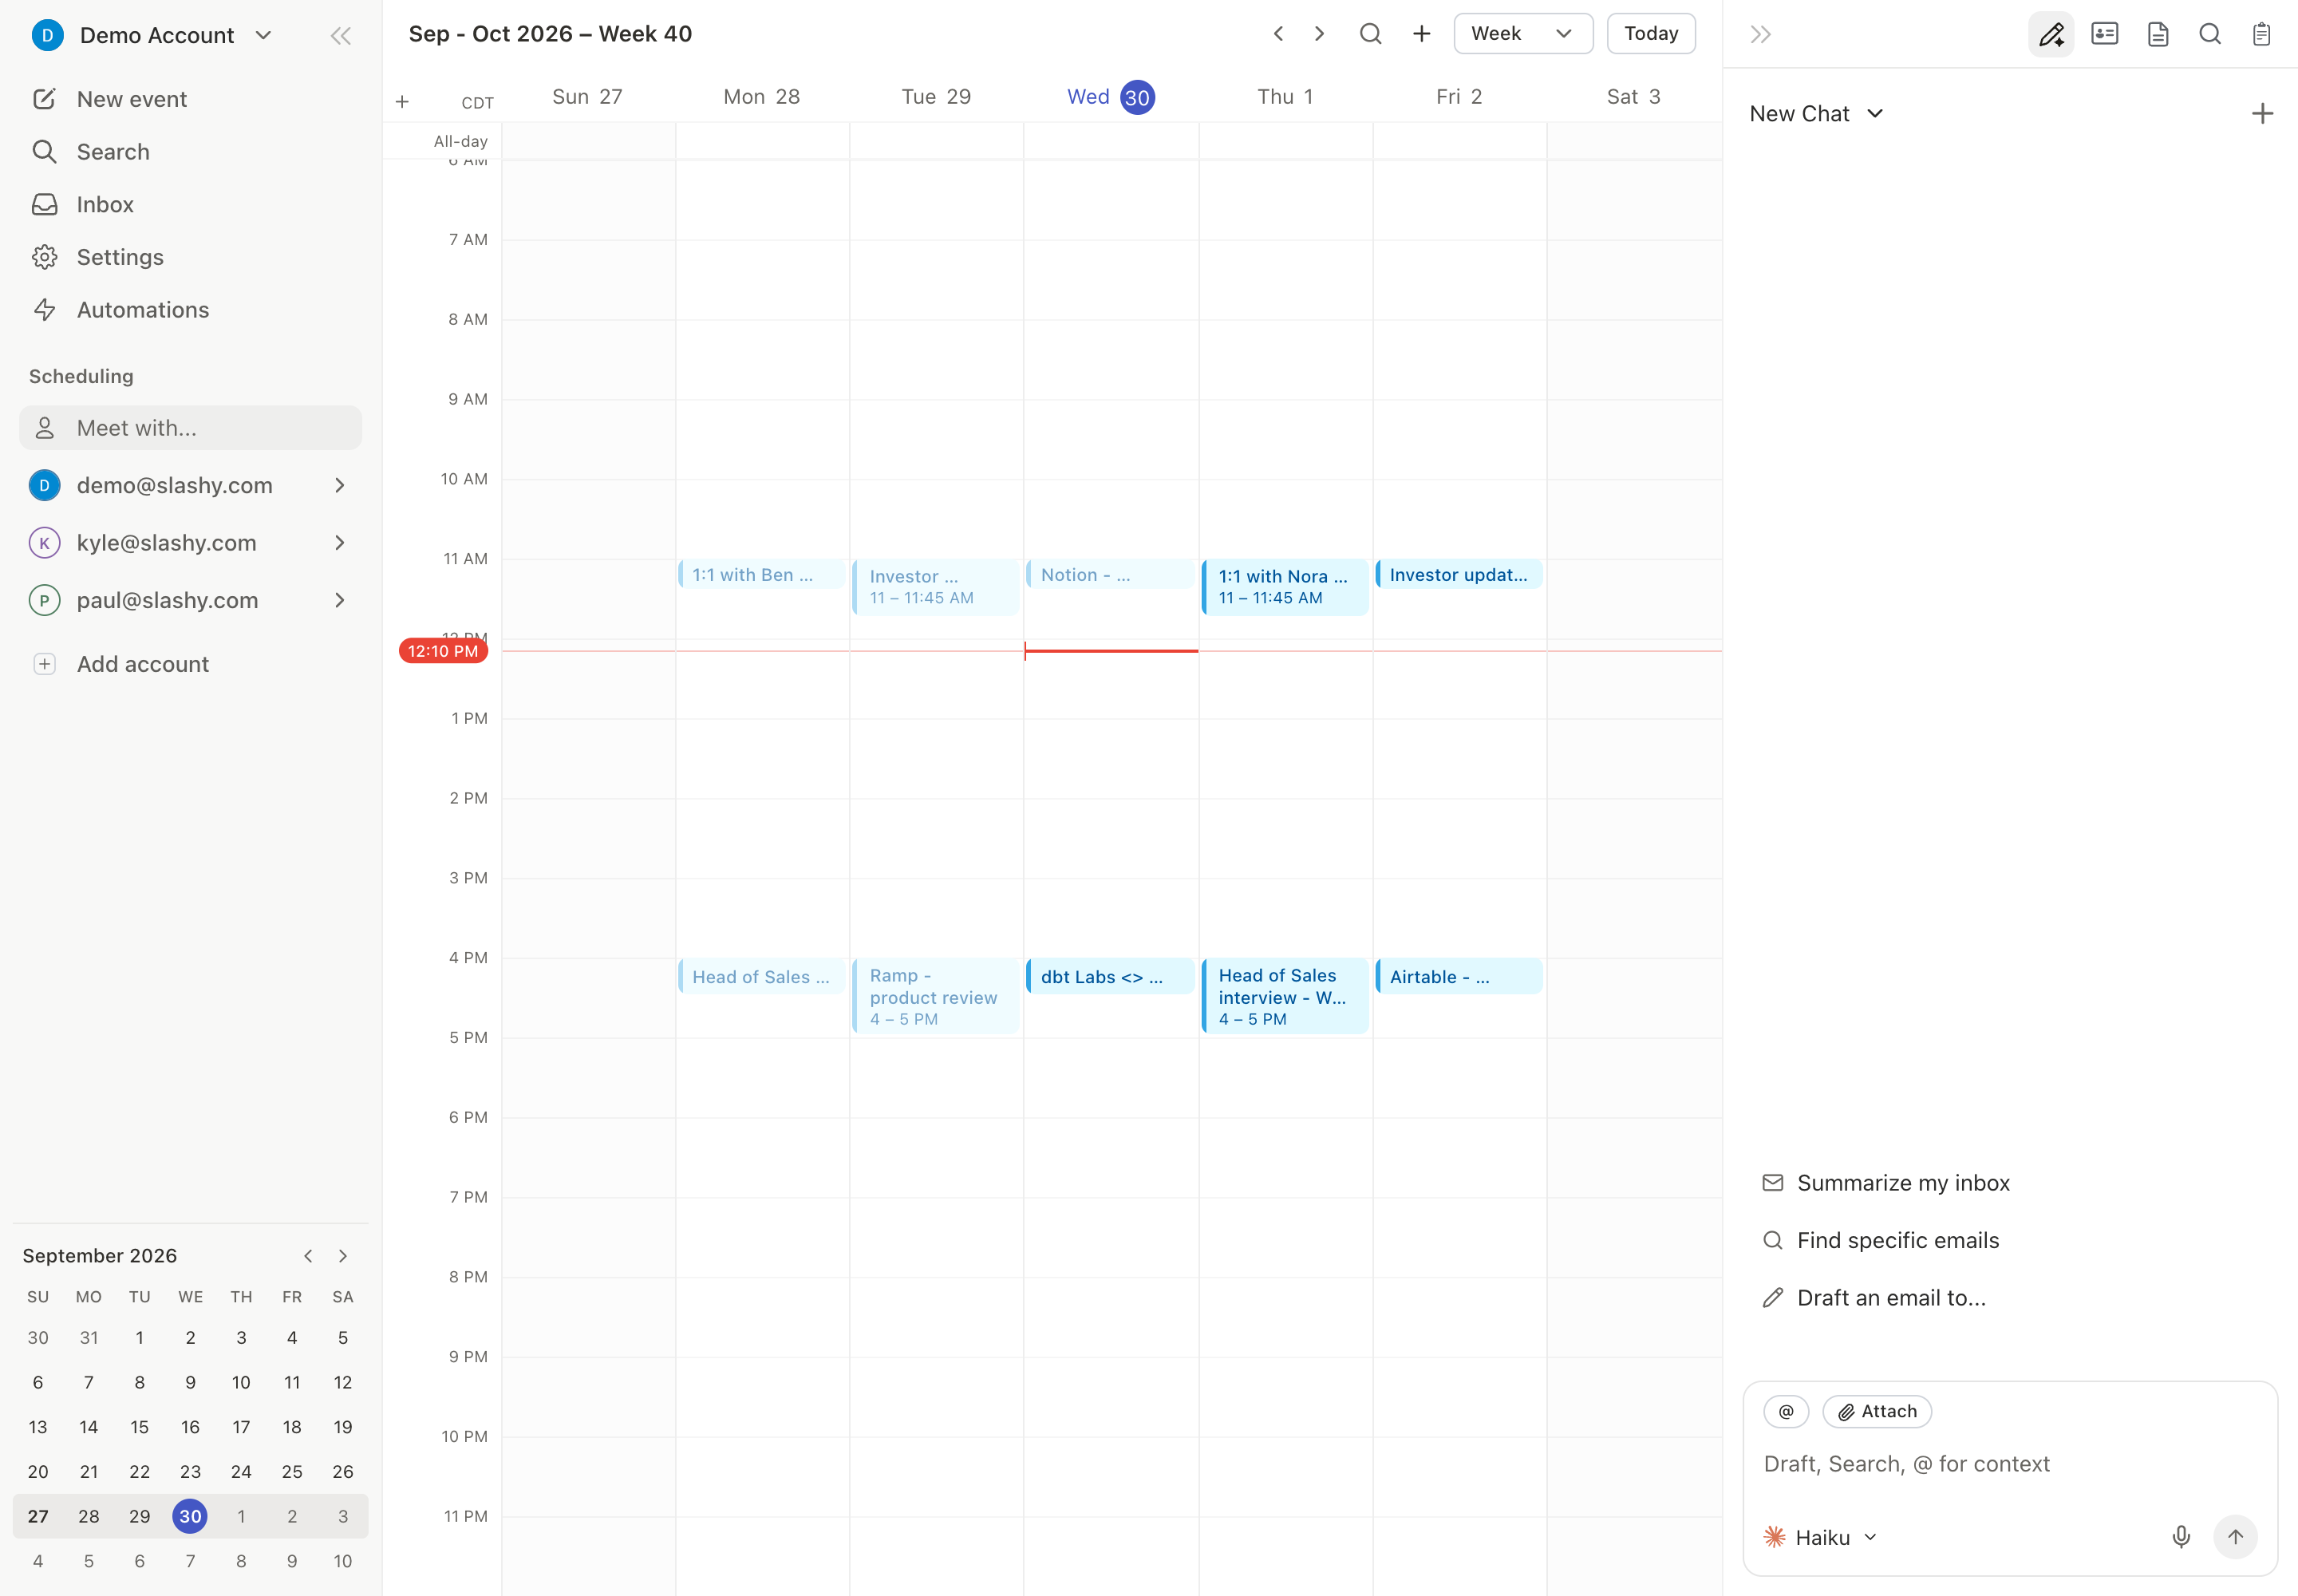The width and height of the screenshot is (2298, 1596).
Task: Select Find specific emails suggestion
Action: tap(1881, 1241)
